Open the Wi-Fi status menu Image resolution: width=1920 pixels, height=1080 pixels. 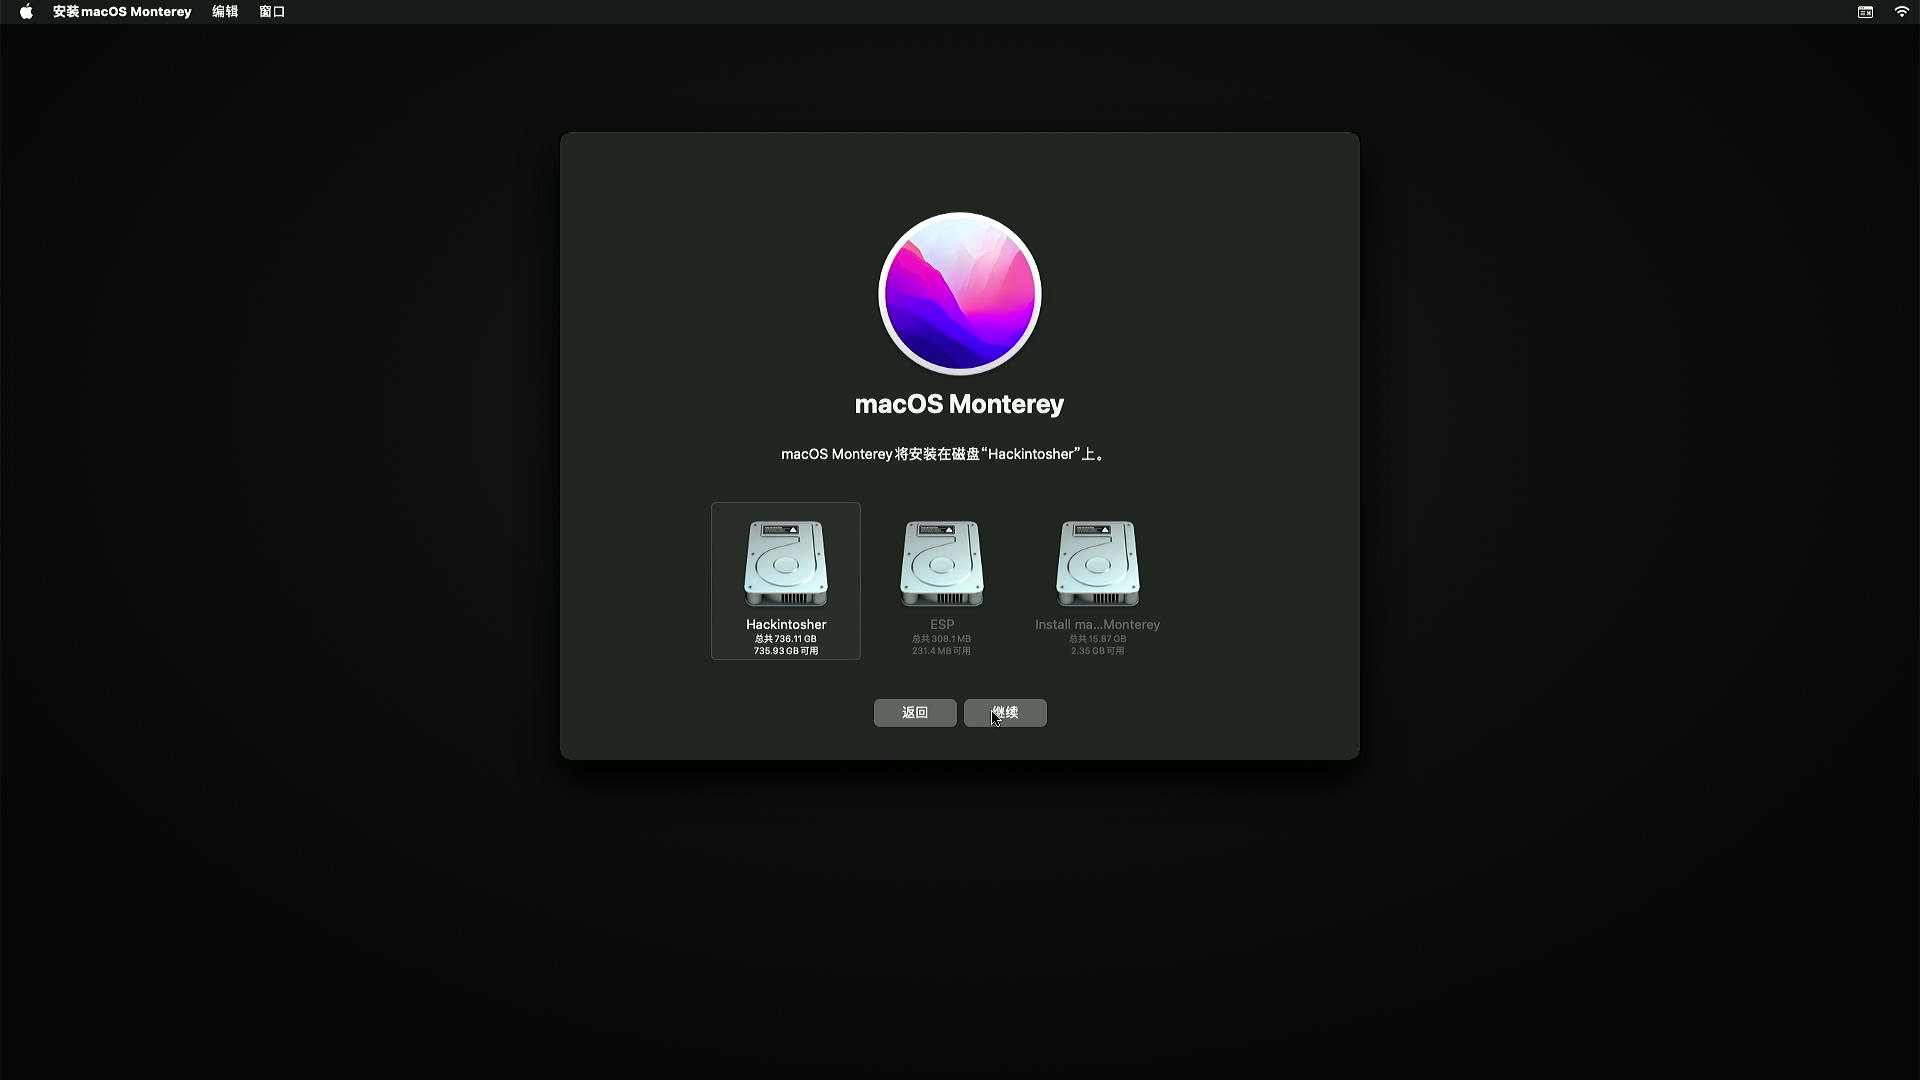[x=1901, y=12]
